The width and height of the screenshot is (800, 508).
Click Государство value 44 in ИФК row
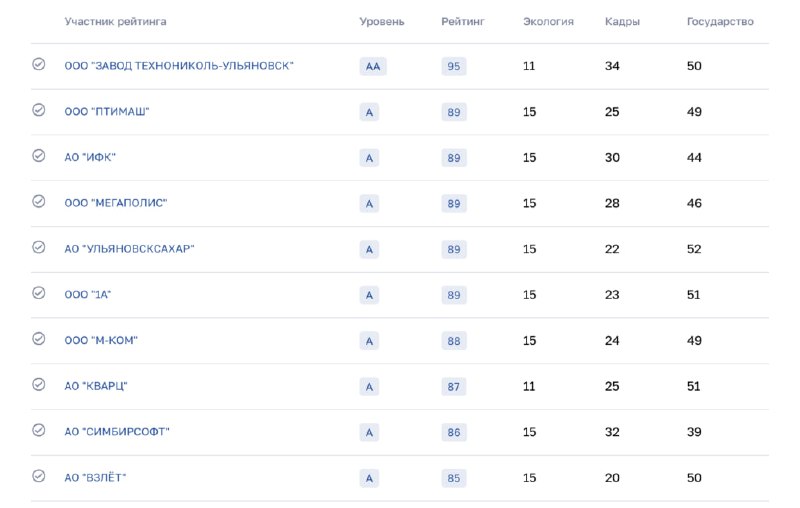(694, 158)
